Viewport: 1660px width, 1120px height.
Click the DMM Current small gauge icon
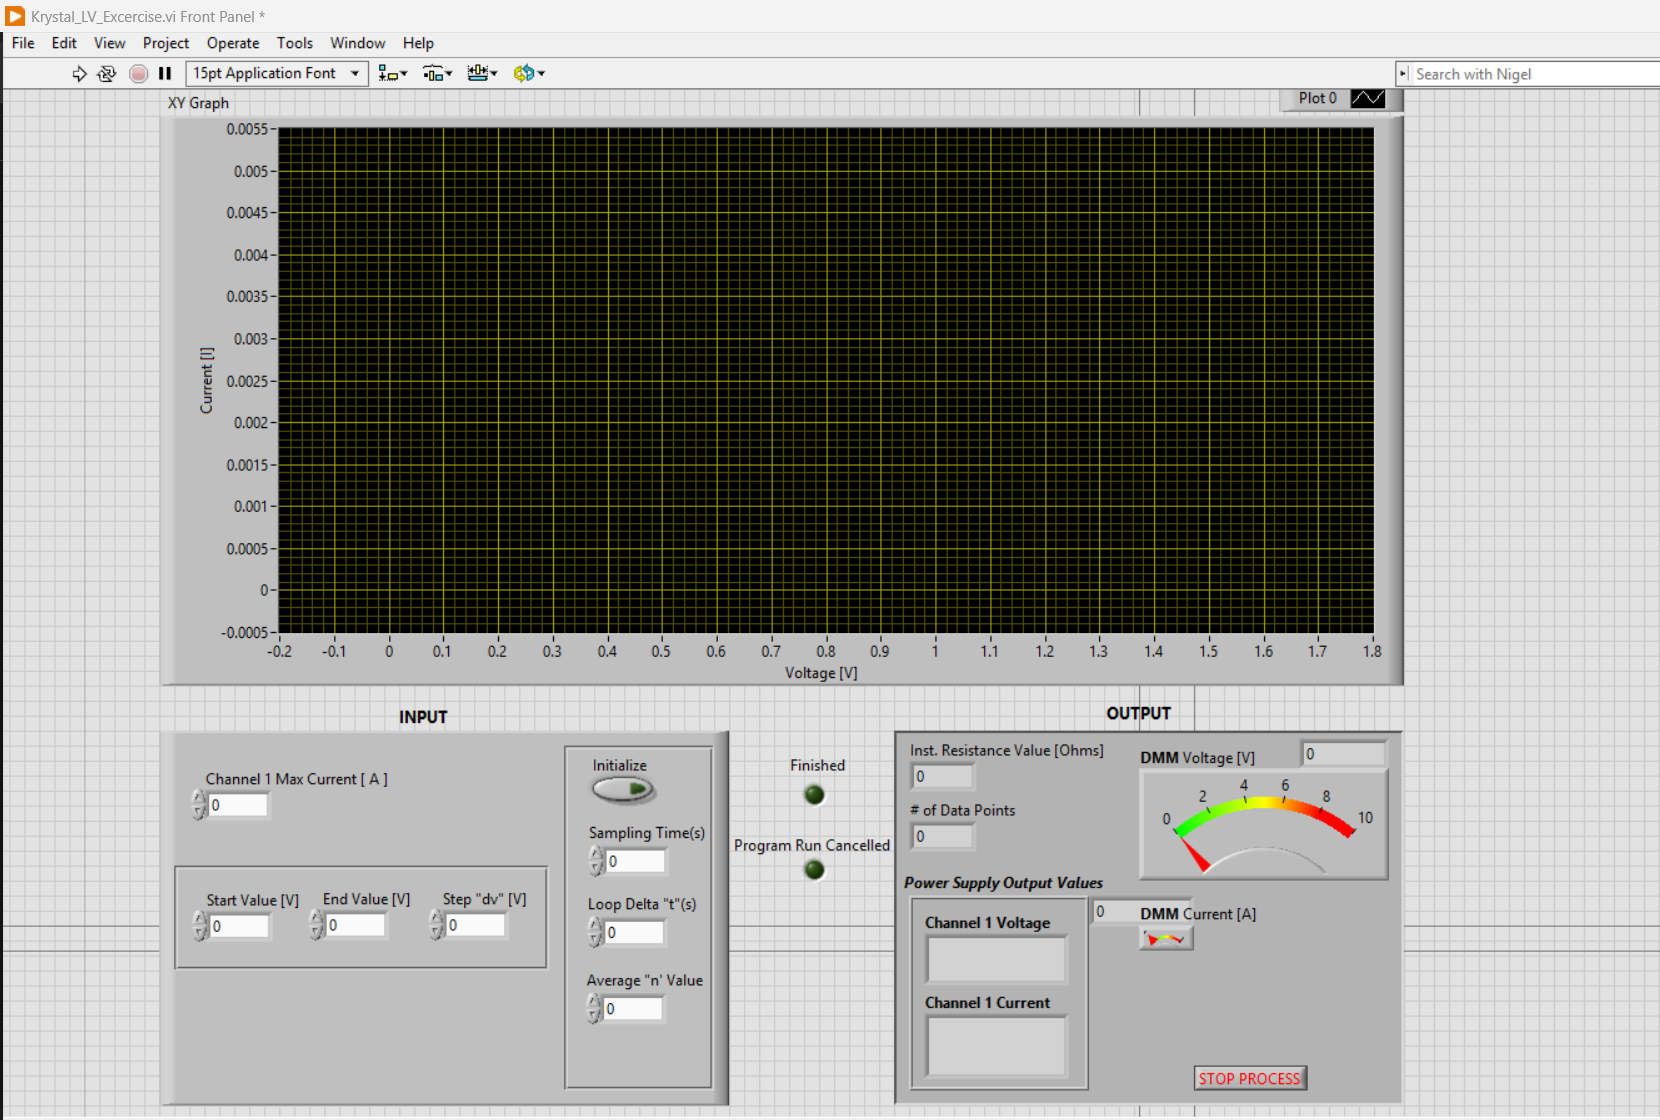tap(1166, 938)
